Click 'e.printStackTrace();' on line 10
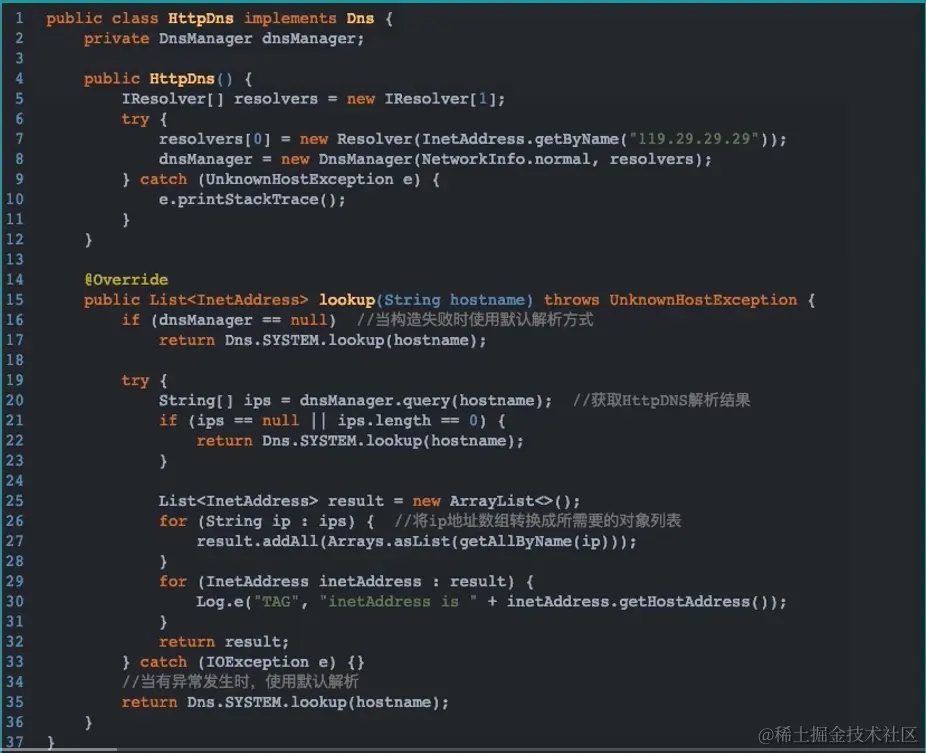Screen dimensions: 926x753 click(x=252, y=200)
